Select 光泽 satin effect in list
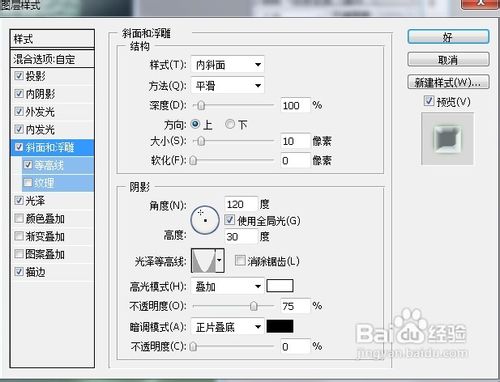 tap(52, 201)
